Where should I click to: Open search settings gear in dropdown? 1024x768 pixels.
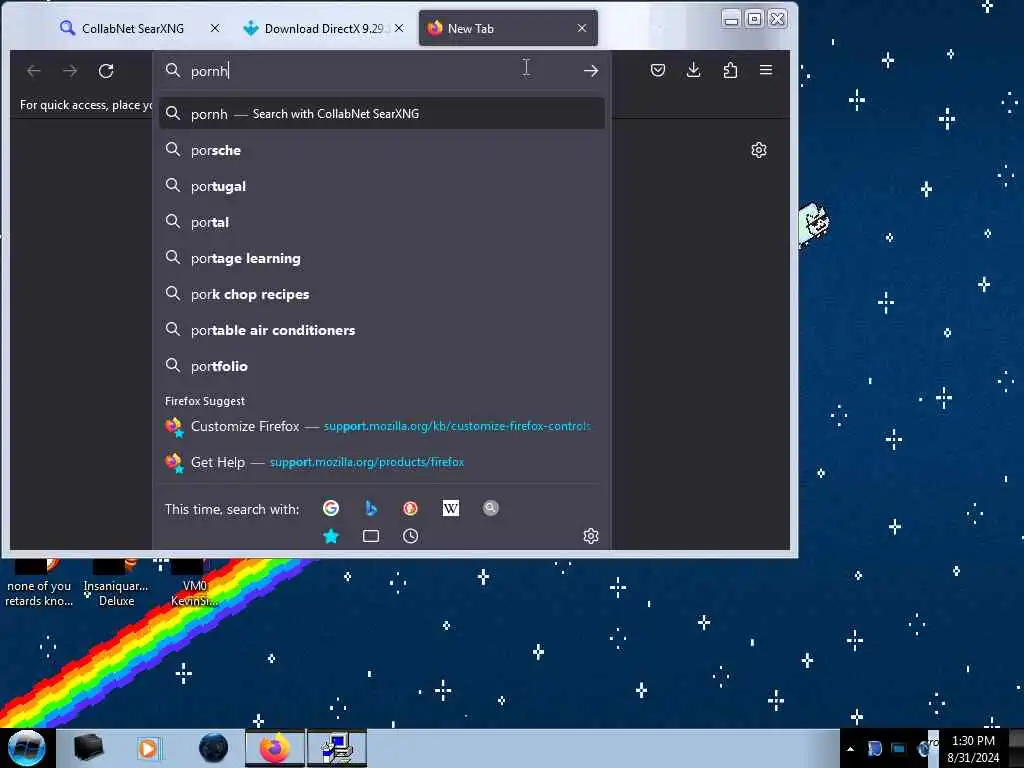tap(591, 536)
